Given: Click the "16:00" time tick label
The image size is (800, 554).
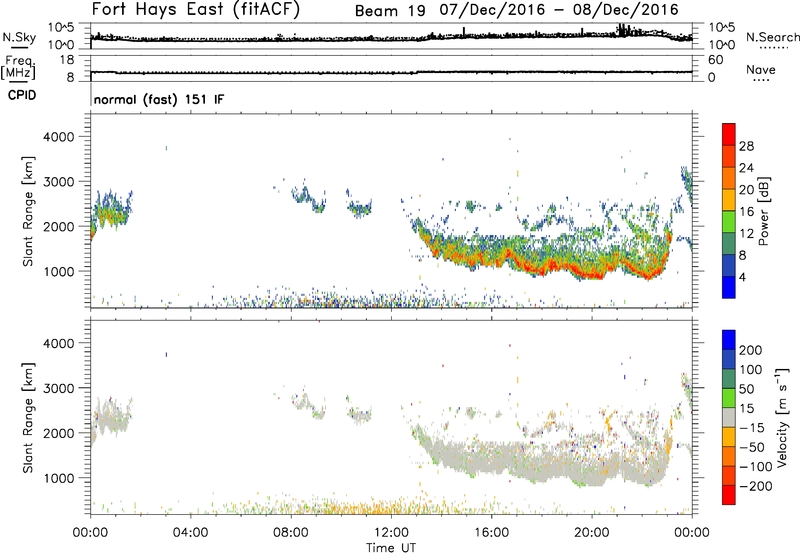Looking at the screenshot, I should 491,533.
